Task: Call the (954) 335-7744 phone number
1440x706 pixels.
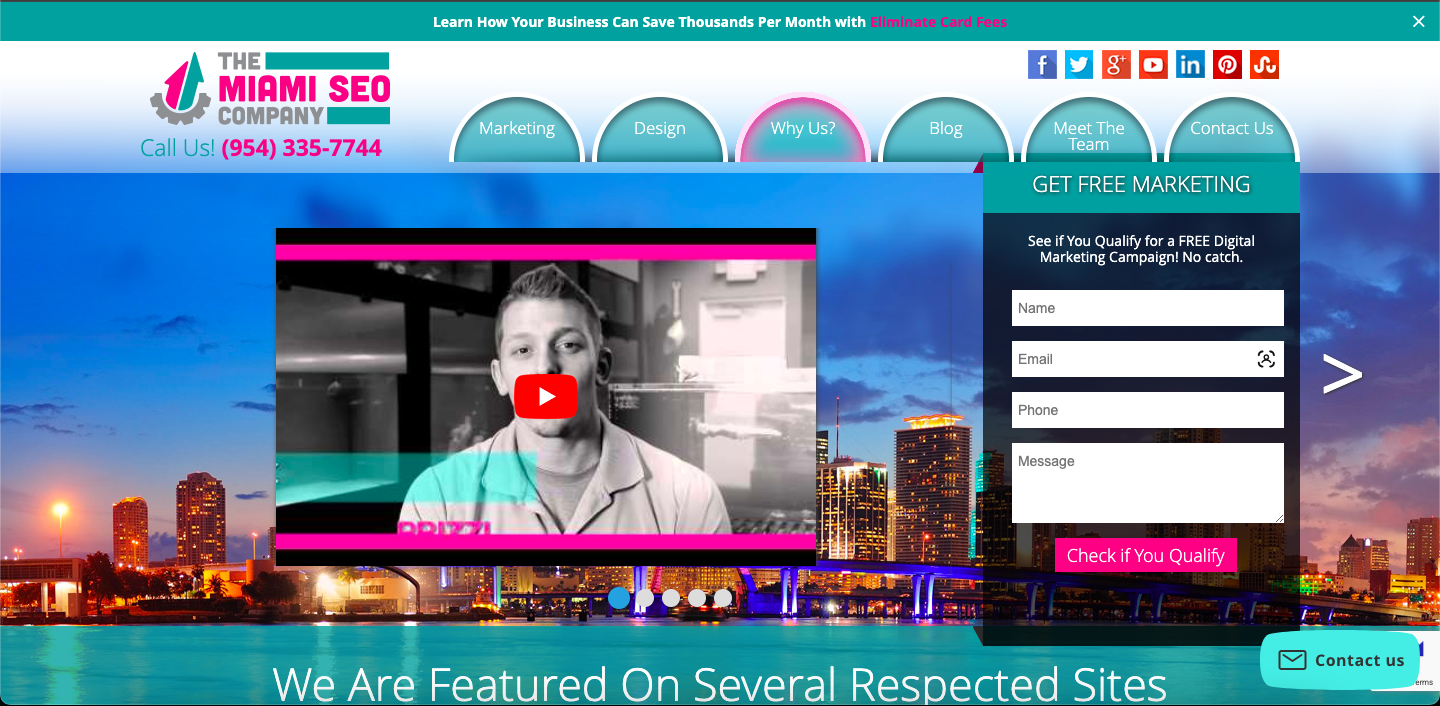Action: (x=302, y=148)
